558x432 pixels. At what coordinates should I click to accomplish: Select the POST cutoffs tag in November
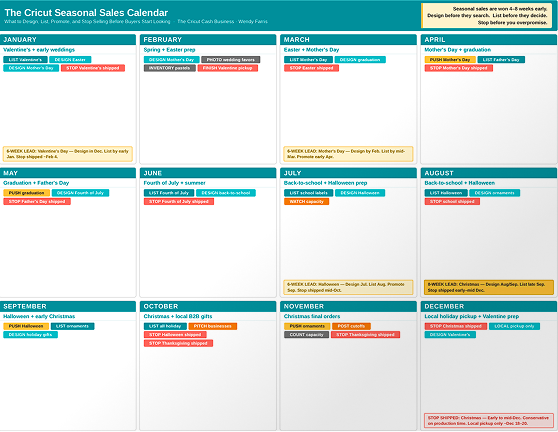351,326
